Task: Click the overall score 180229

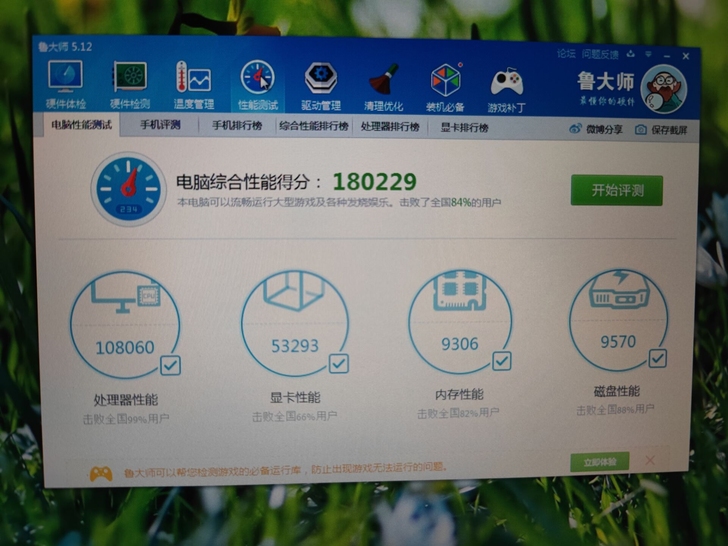Action: 375,182
